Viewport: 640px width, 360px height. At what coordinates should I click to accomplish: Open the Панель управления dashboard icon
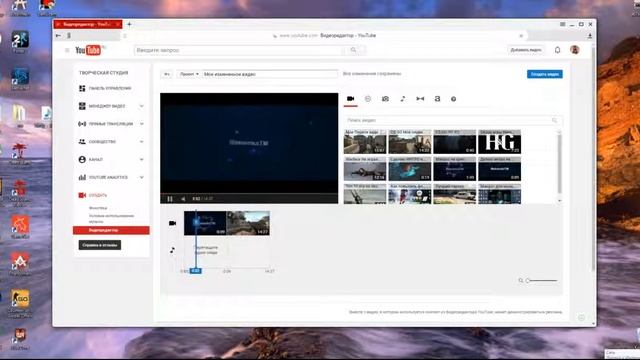tap(82, 88)
